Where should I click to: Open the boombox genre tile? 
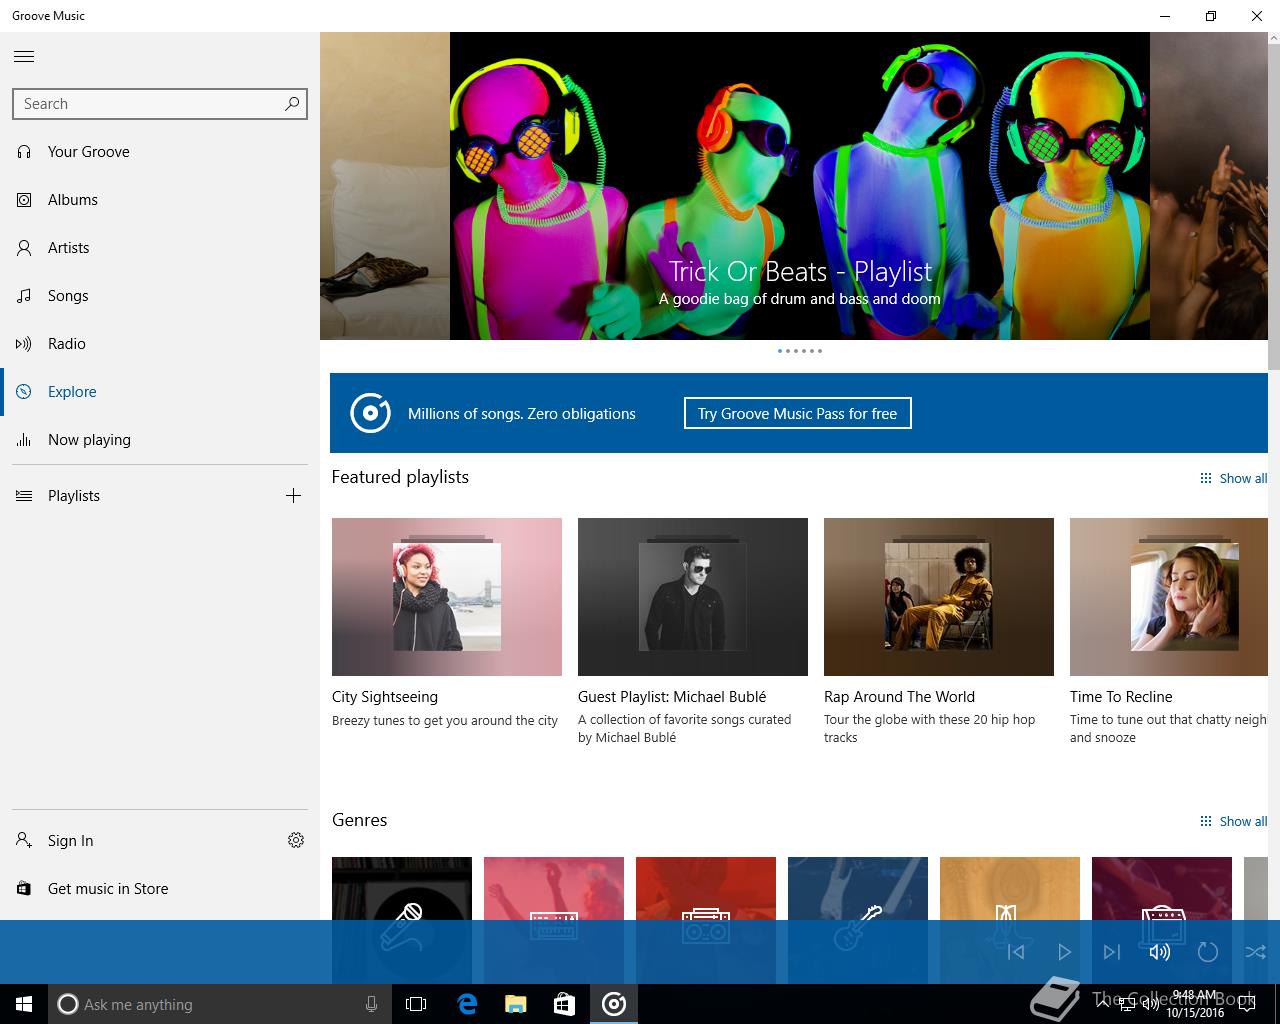[706, 888]
